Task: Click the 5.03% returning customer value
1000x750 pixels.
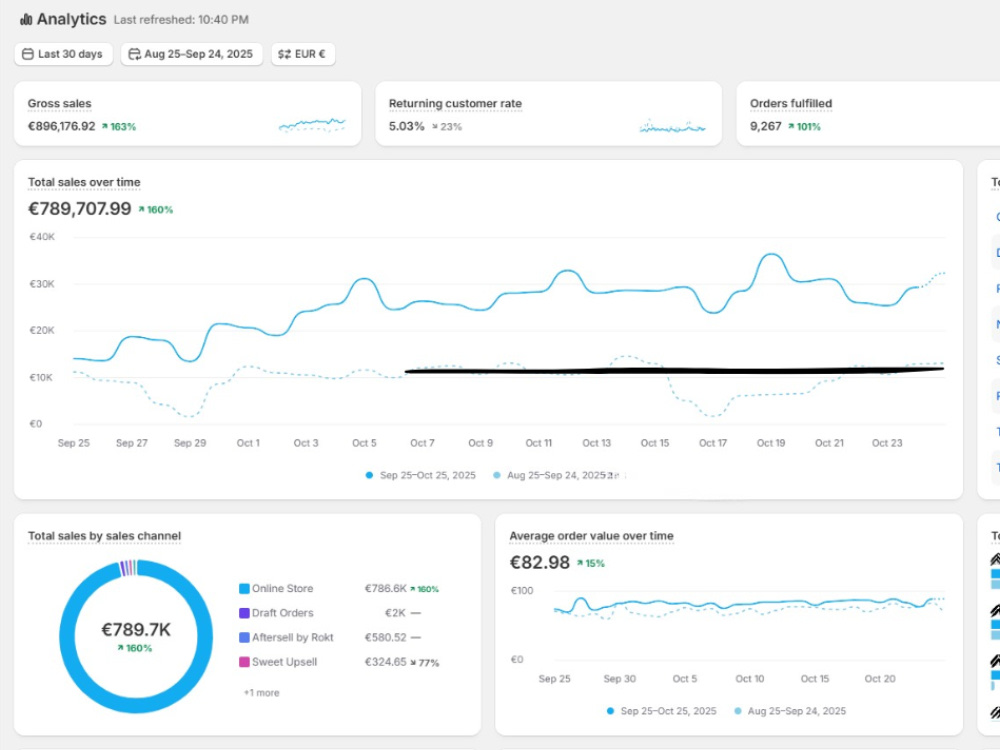Action: [406, 126]
